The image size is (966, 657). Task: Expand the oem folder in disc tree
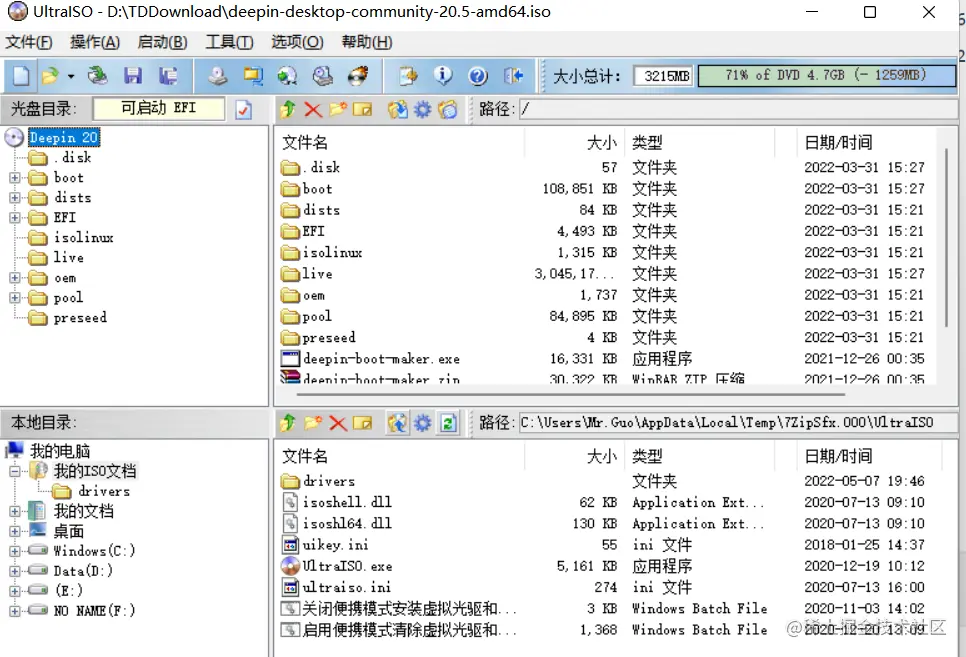(15, 278)
